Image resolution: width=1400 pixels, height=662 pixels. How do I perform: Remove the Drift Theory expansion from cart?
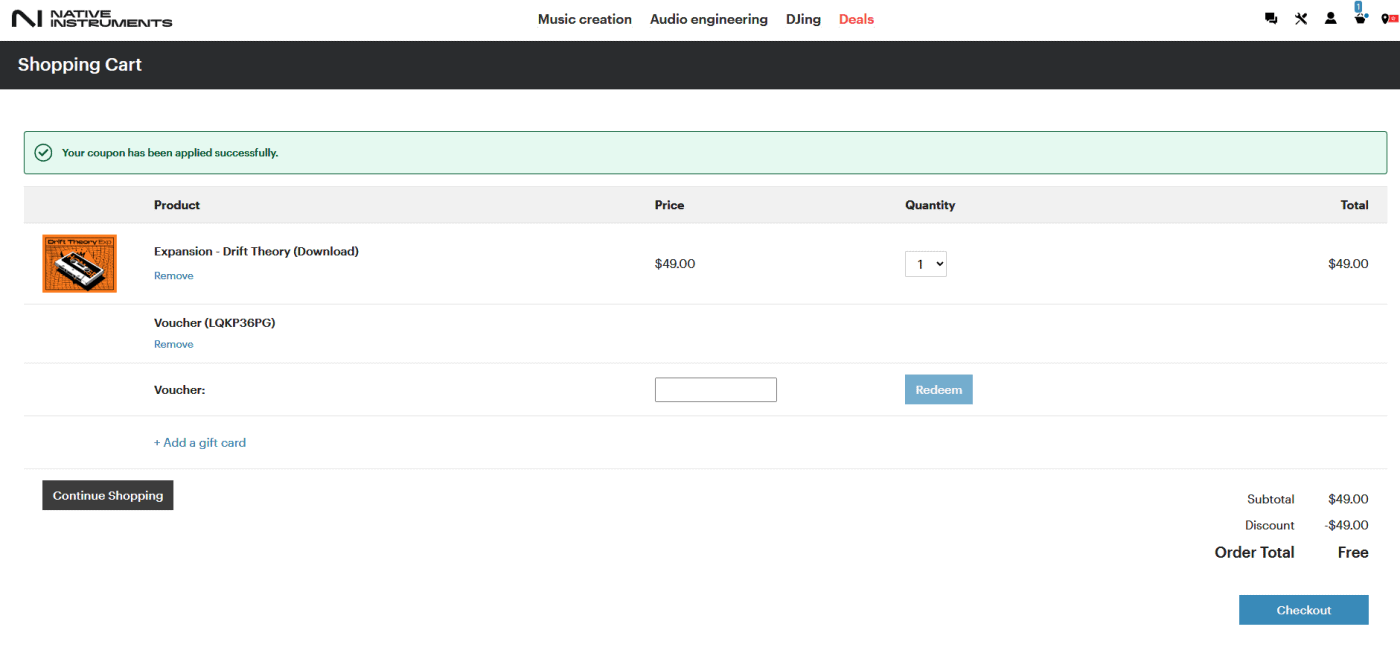pos(174,276)
